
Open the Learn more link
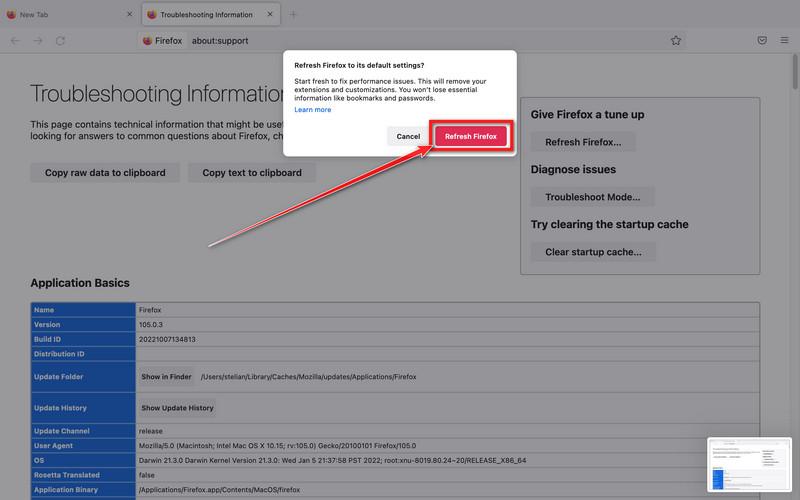pyautogui.click(x=313, y=110)
